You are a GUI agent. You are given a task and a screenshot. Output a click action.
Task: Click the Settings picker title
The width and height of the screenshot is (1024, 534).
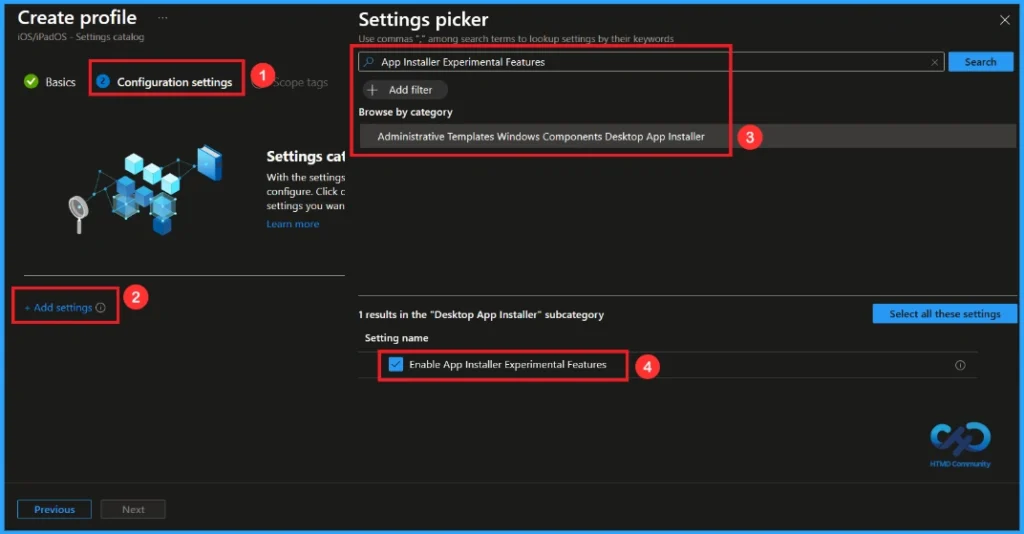423,20
